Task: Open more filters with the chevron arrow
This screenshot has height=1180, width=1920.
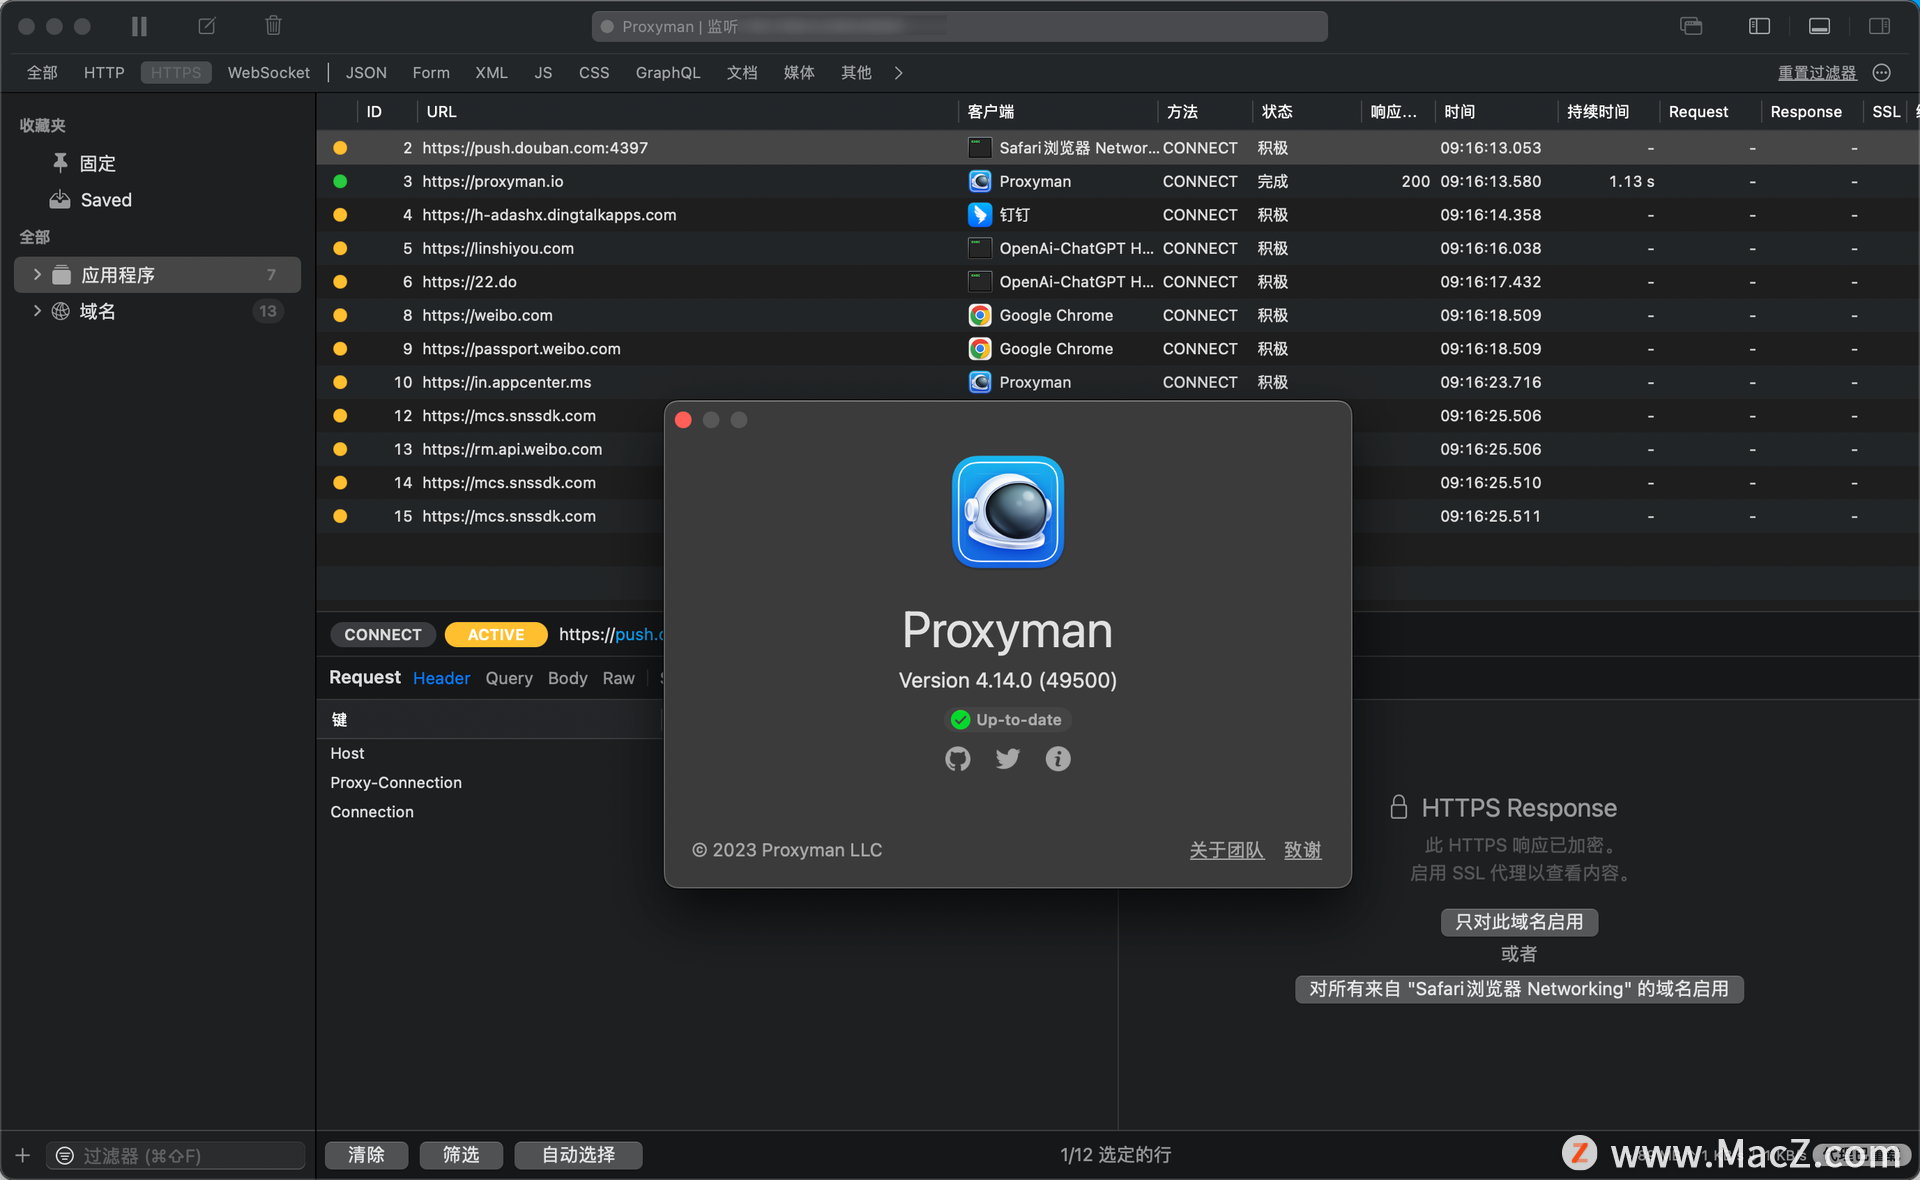Action: click(x=898, y=72)
